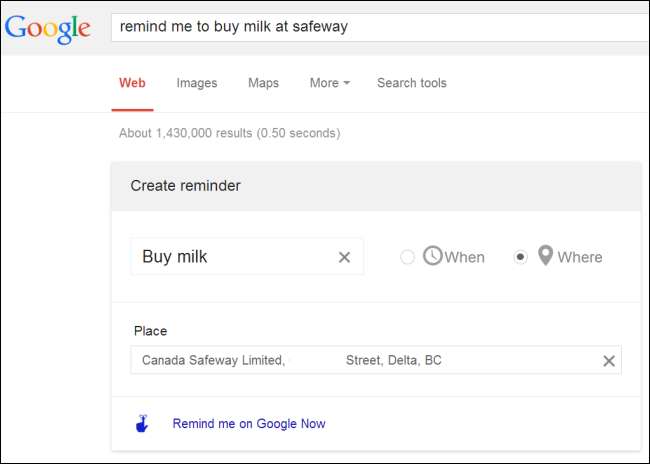The height and width of the screenshot is (464, 650).
Task: Click the Place field with Canada Safeway
Action: (x=360, y=360)
